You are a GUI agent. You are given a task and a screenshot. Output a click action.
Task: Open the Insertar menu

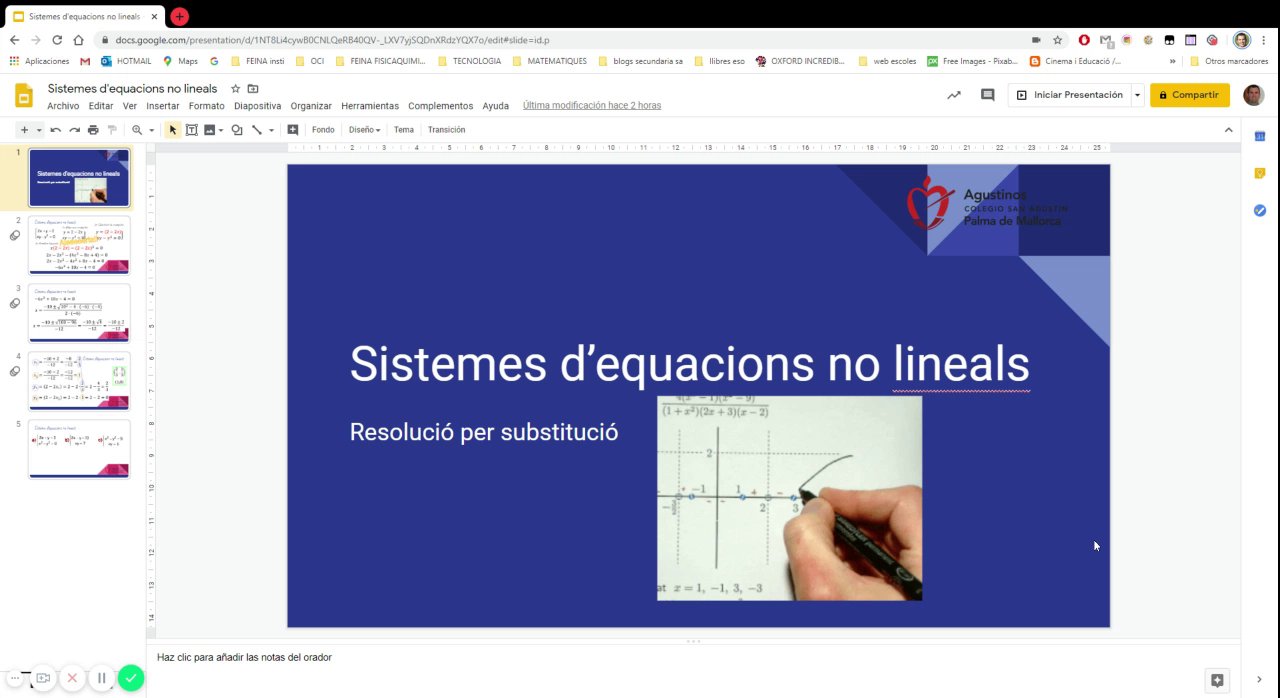[x=163, y=106]
